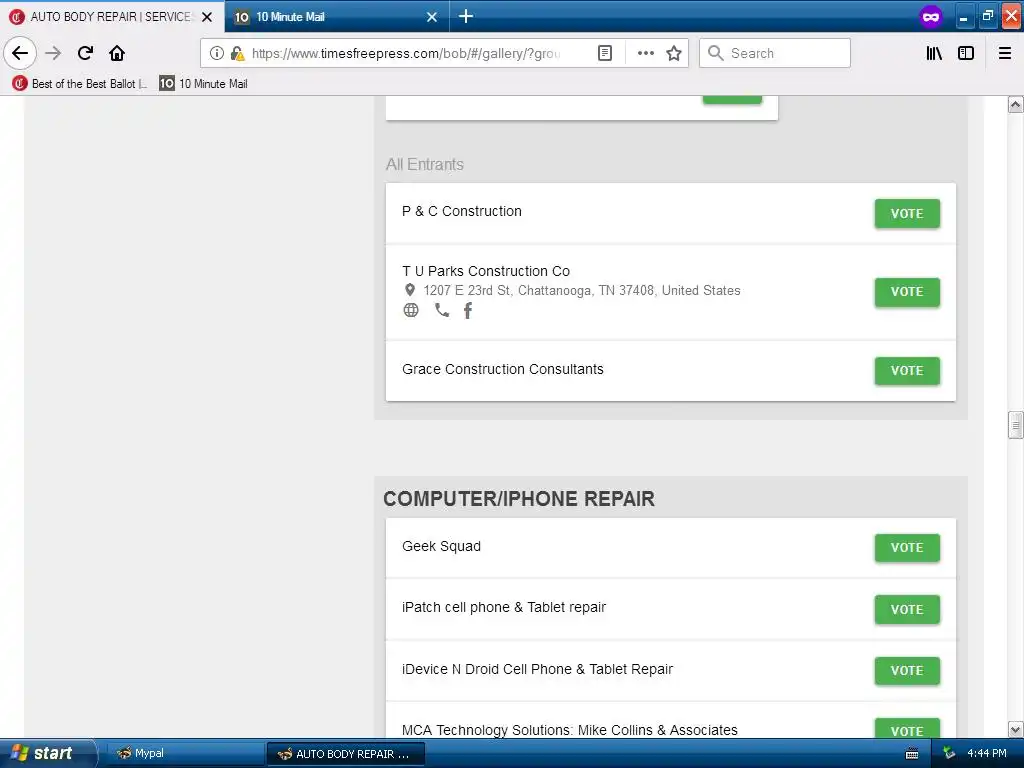Vote for Grace Construction Consultants

pos(906,370)
